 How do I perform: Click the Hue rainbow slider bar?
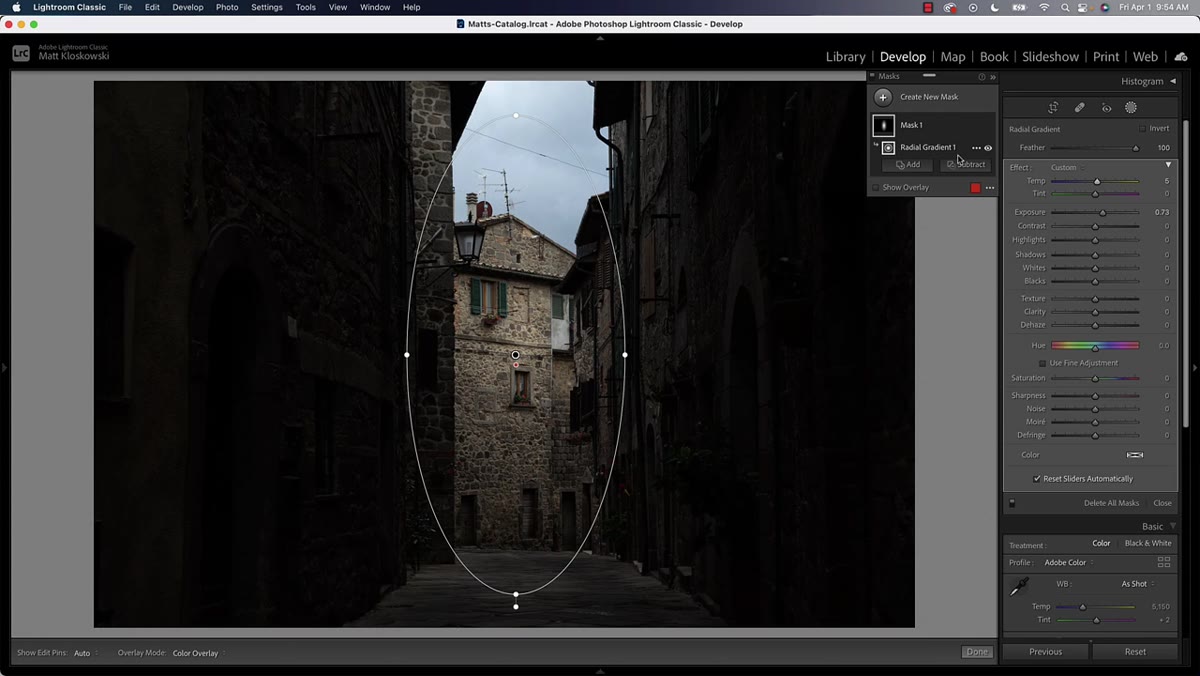pos(1095,346)
